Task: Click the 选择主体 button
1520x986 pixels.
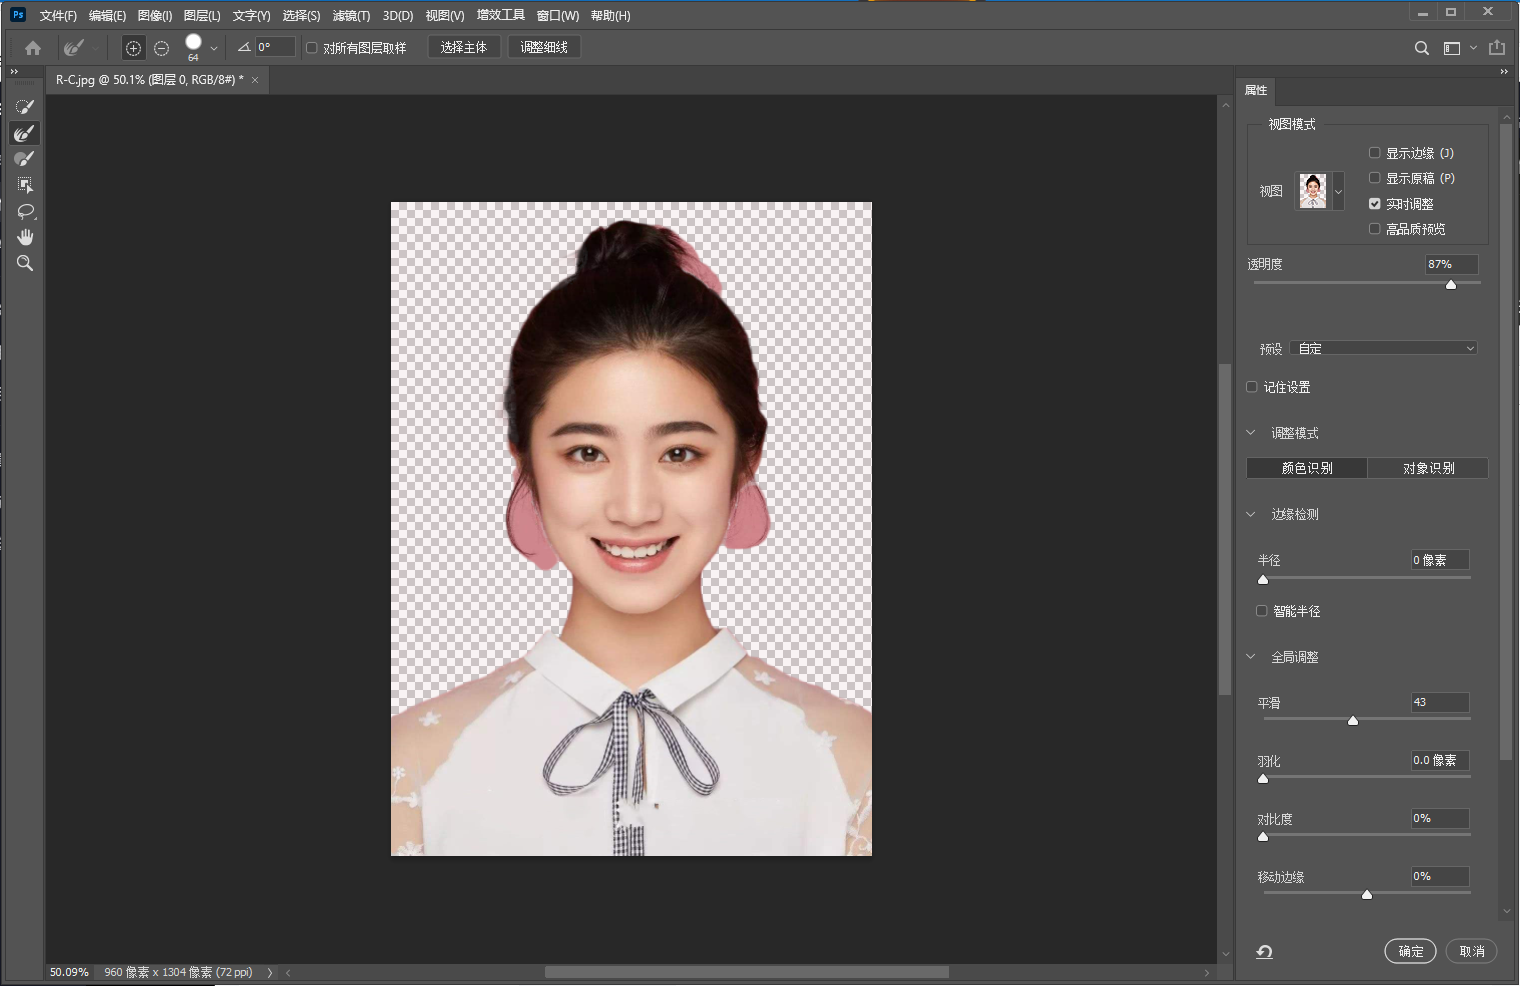Action: pyautogui.click(x=463, y=47)
